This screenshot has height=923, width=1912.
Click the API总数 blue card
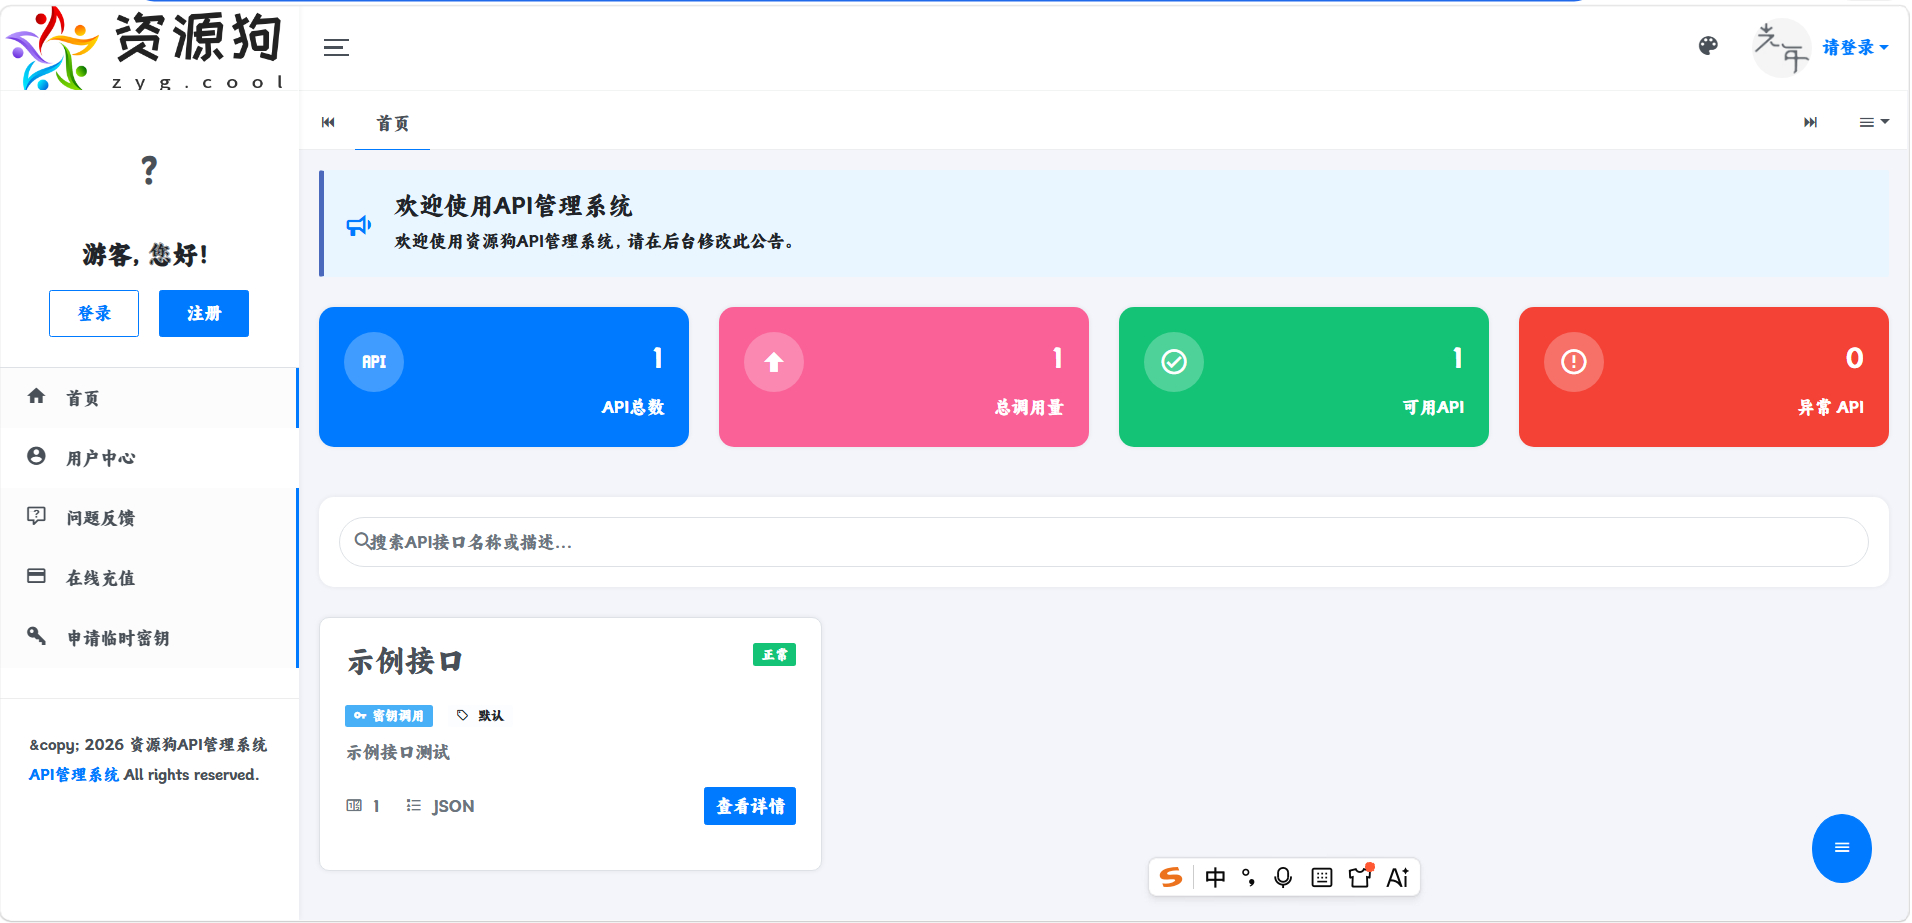click(x=504, y=377)
